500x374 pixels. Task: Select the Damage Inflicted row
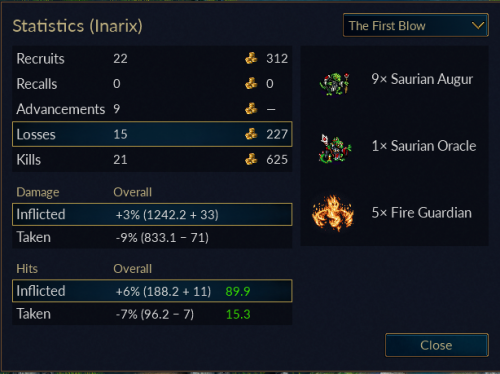pos(152,214)
